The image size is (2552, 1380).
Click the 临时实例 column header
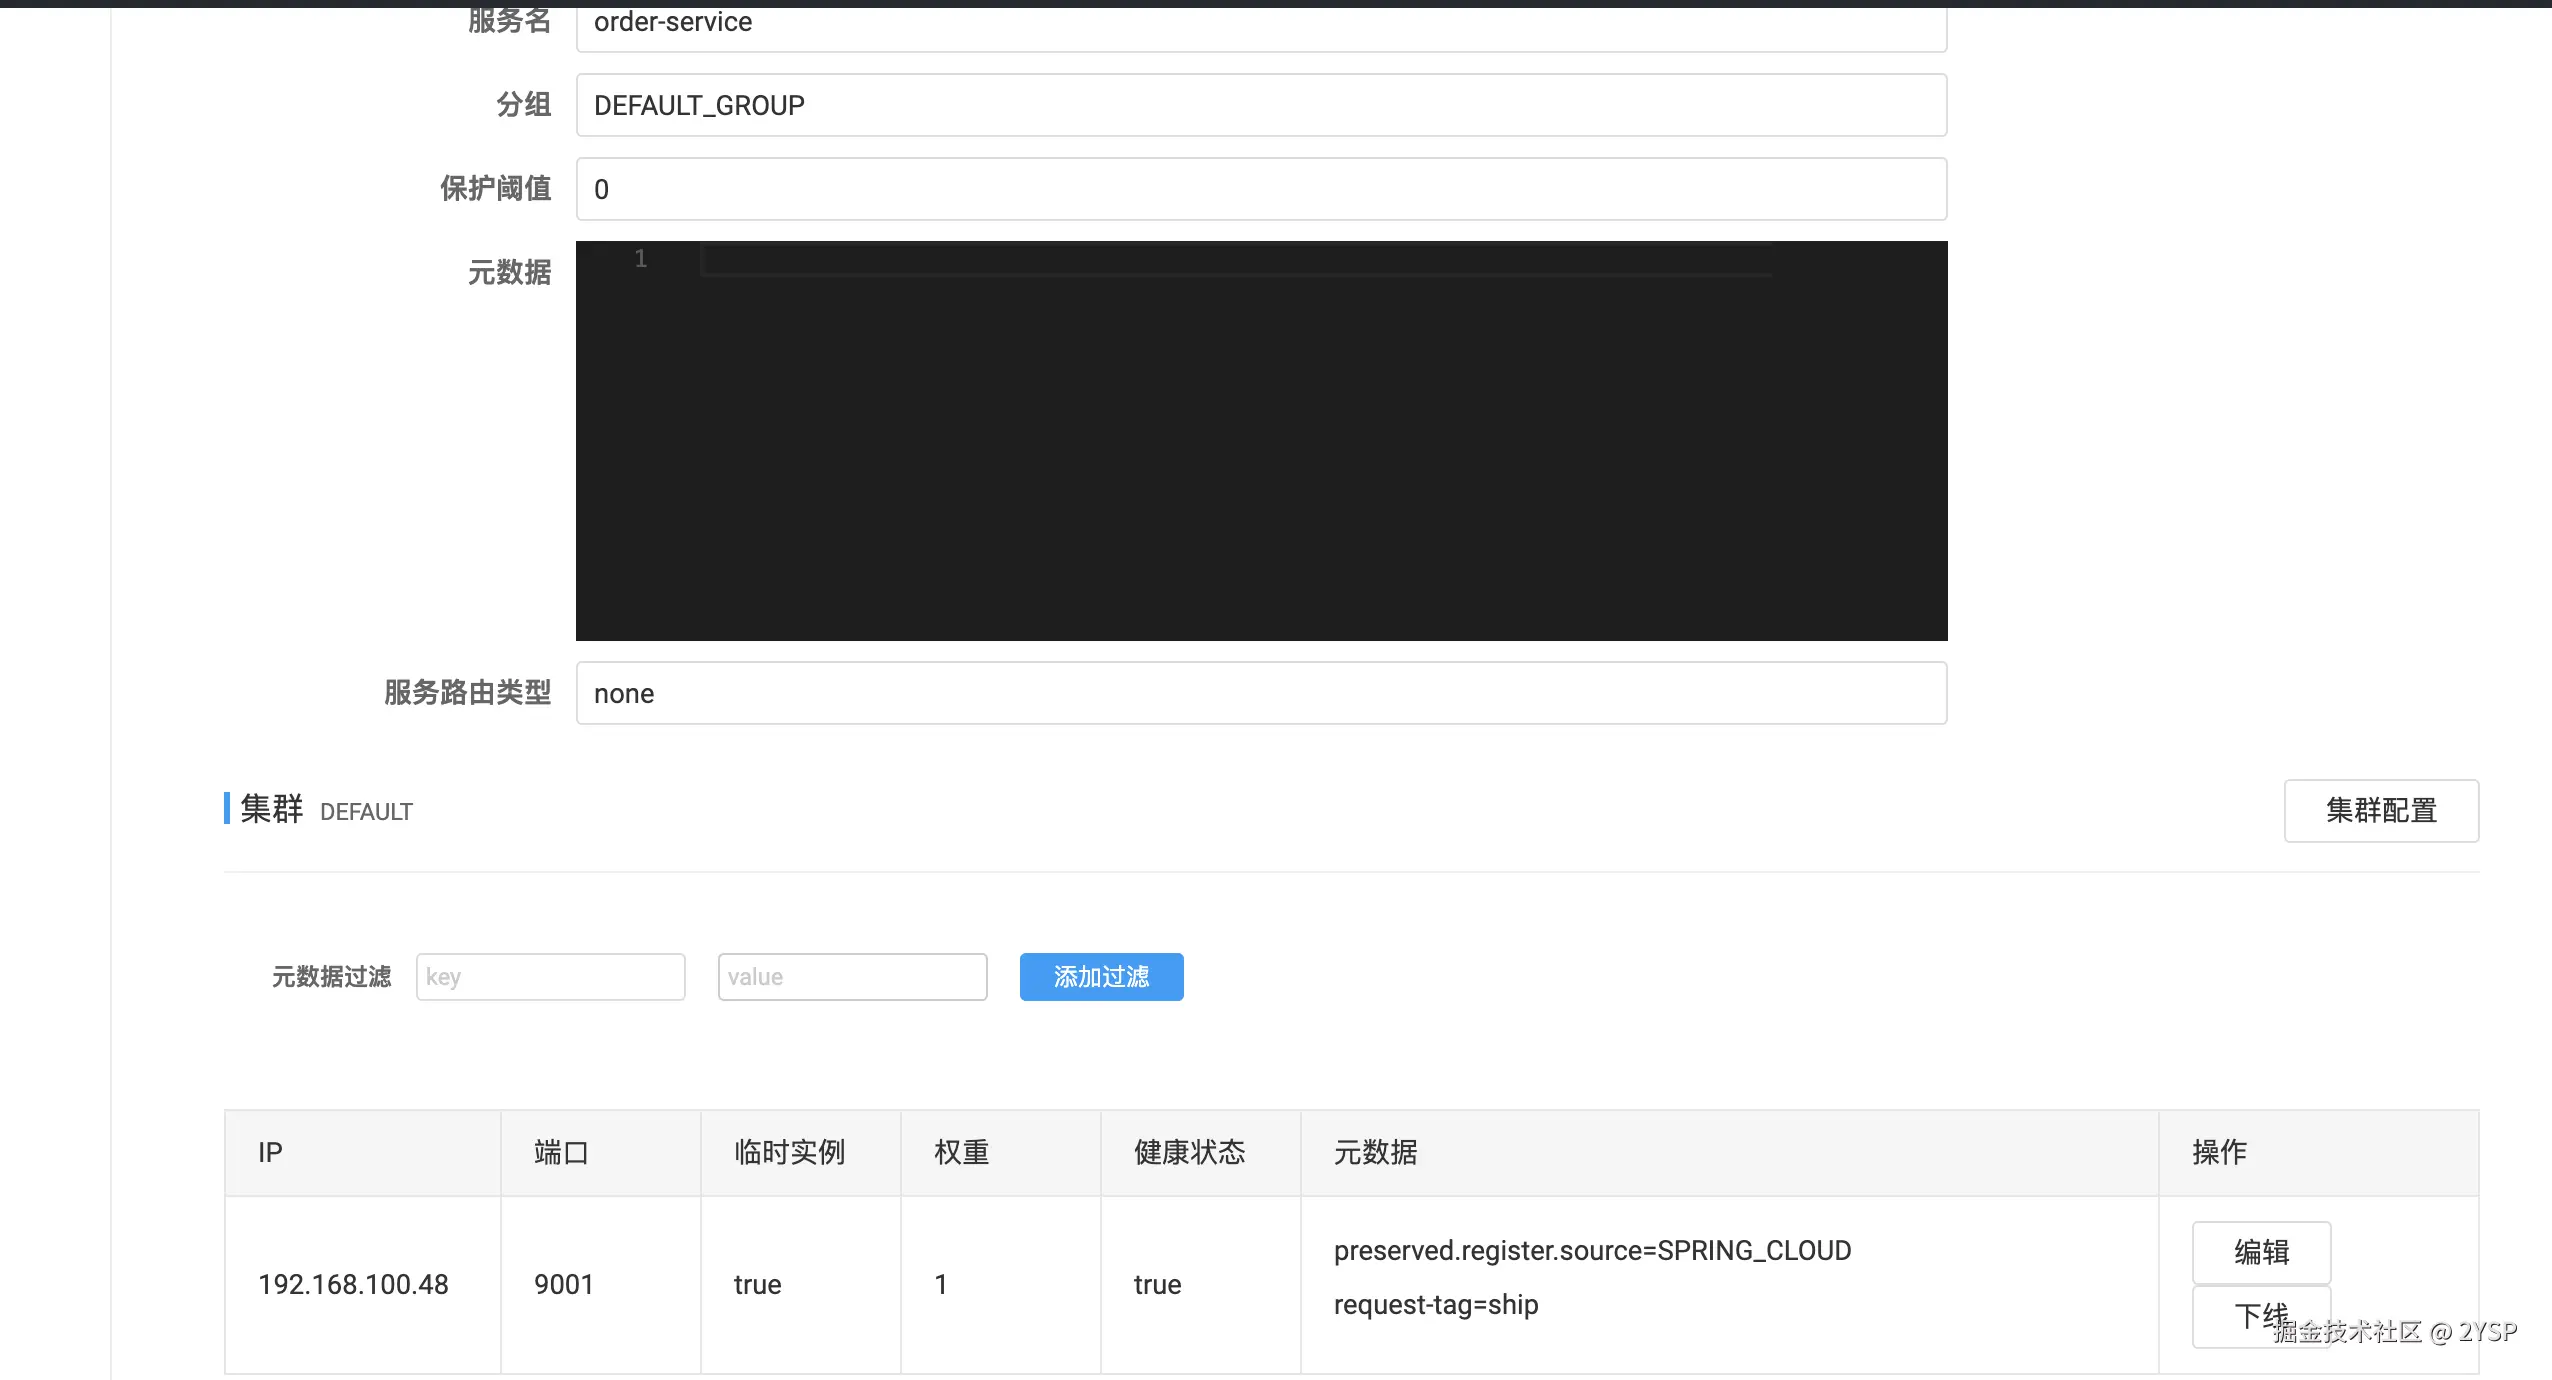point(789,1152)
